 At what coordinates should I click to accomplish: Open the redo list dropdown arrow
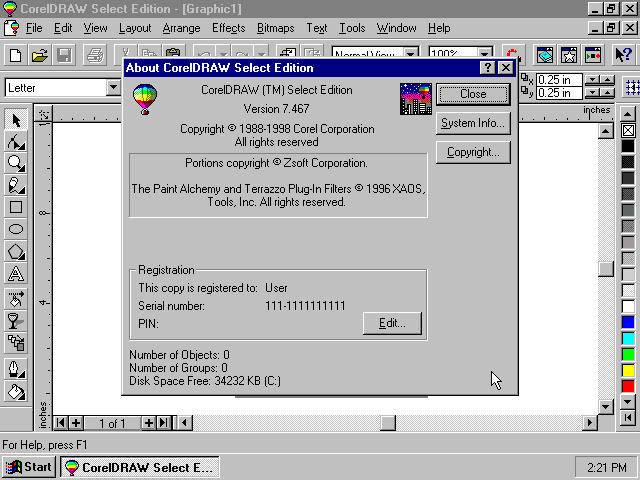pos(261,54)
